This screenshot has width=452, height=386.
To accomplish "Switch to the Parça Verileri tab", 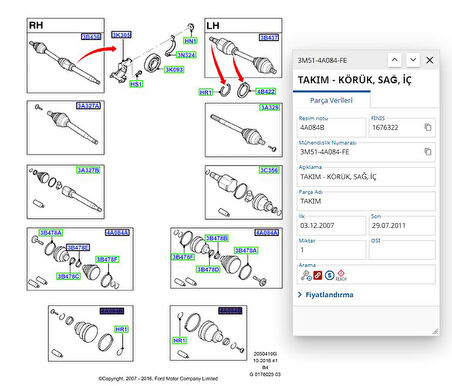I will pos(331,100).
